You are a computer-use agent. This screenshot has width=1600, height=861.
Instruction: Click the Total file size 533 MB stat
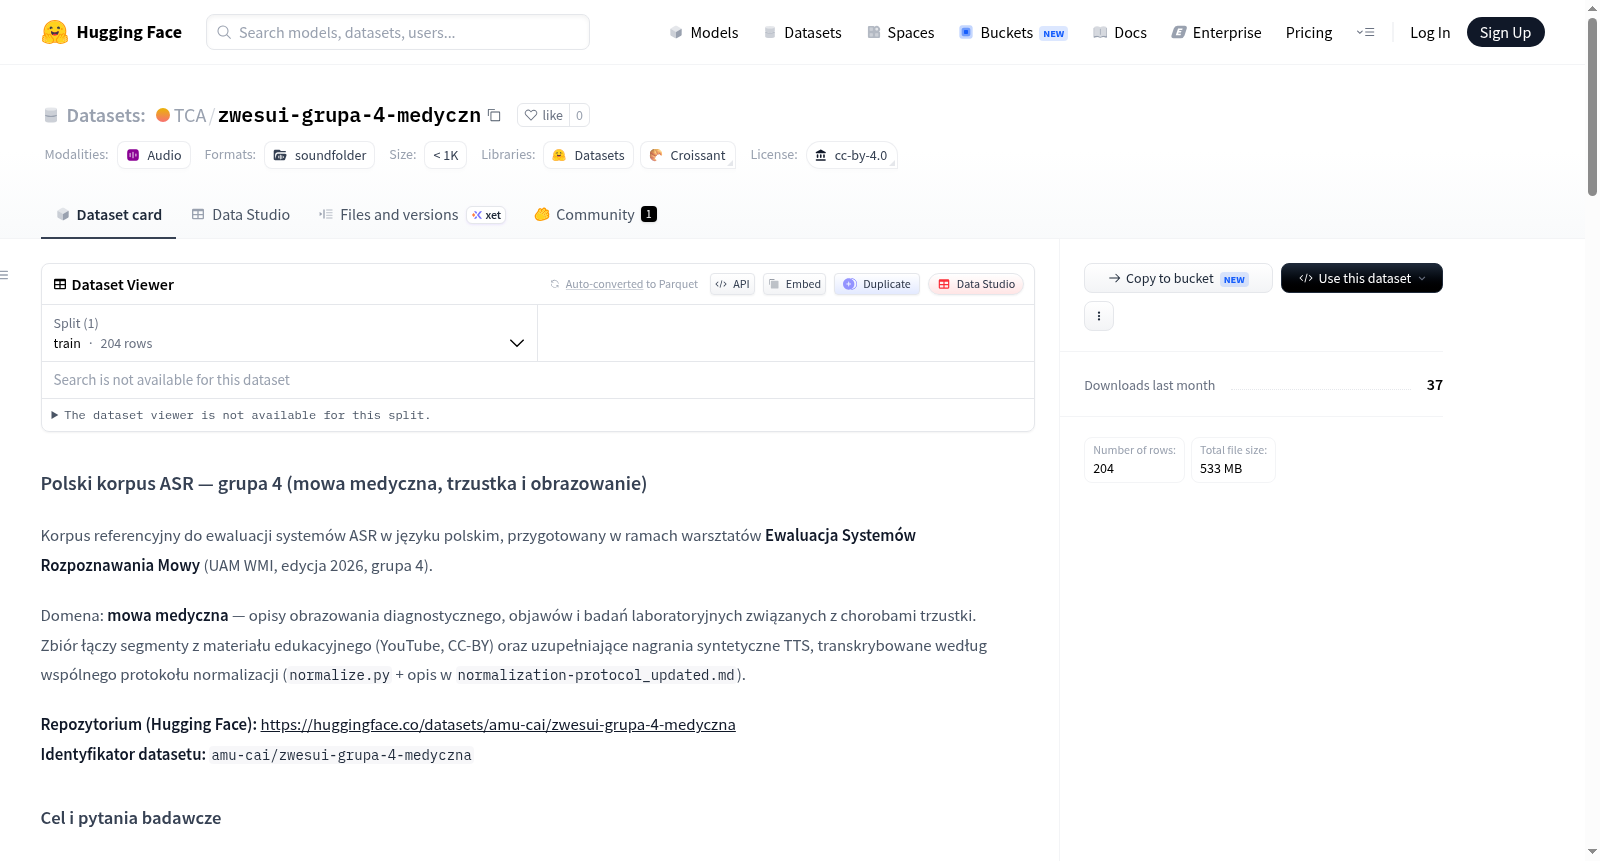point(1233,460)
